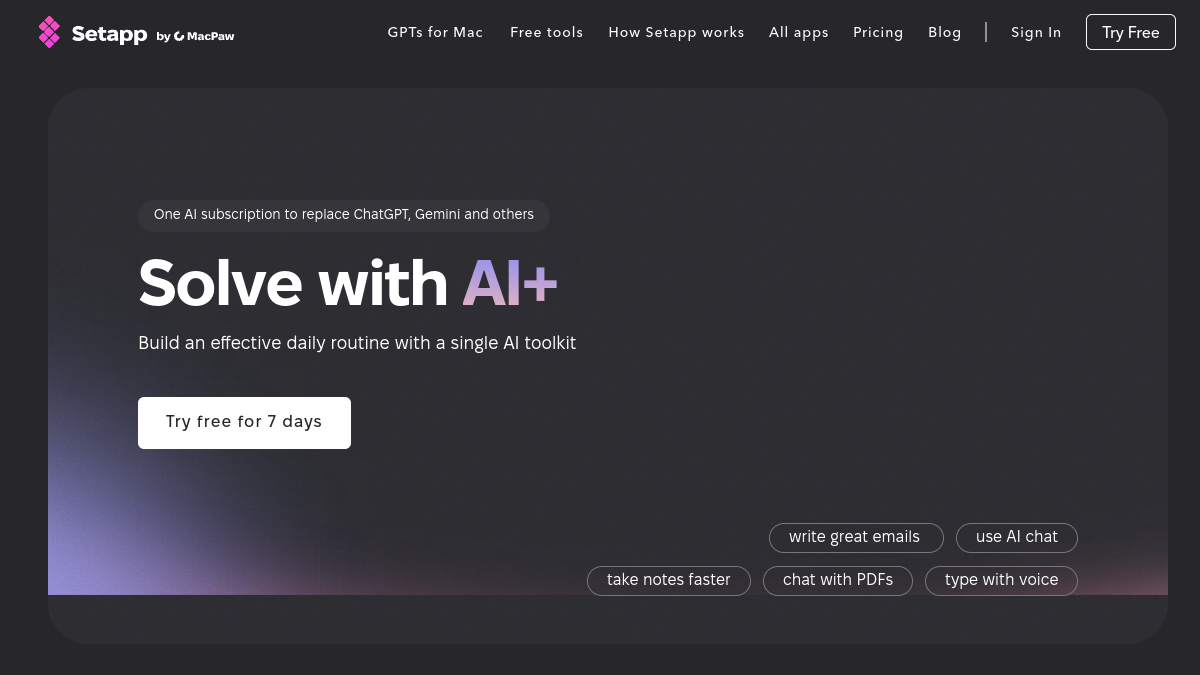This screenshot has height=675, width=1200.
Task: Browse All apps in navigation
Action: [799, 32]
